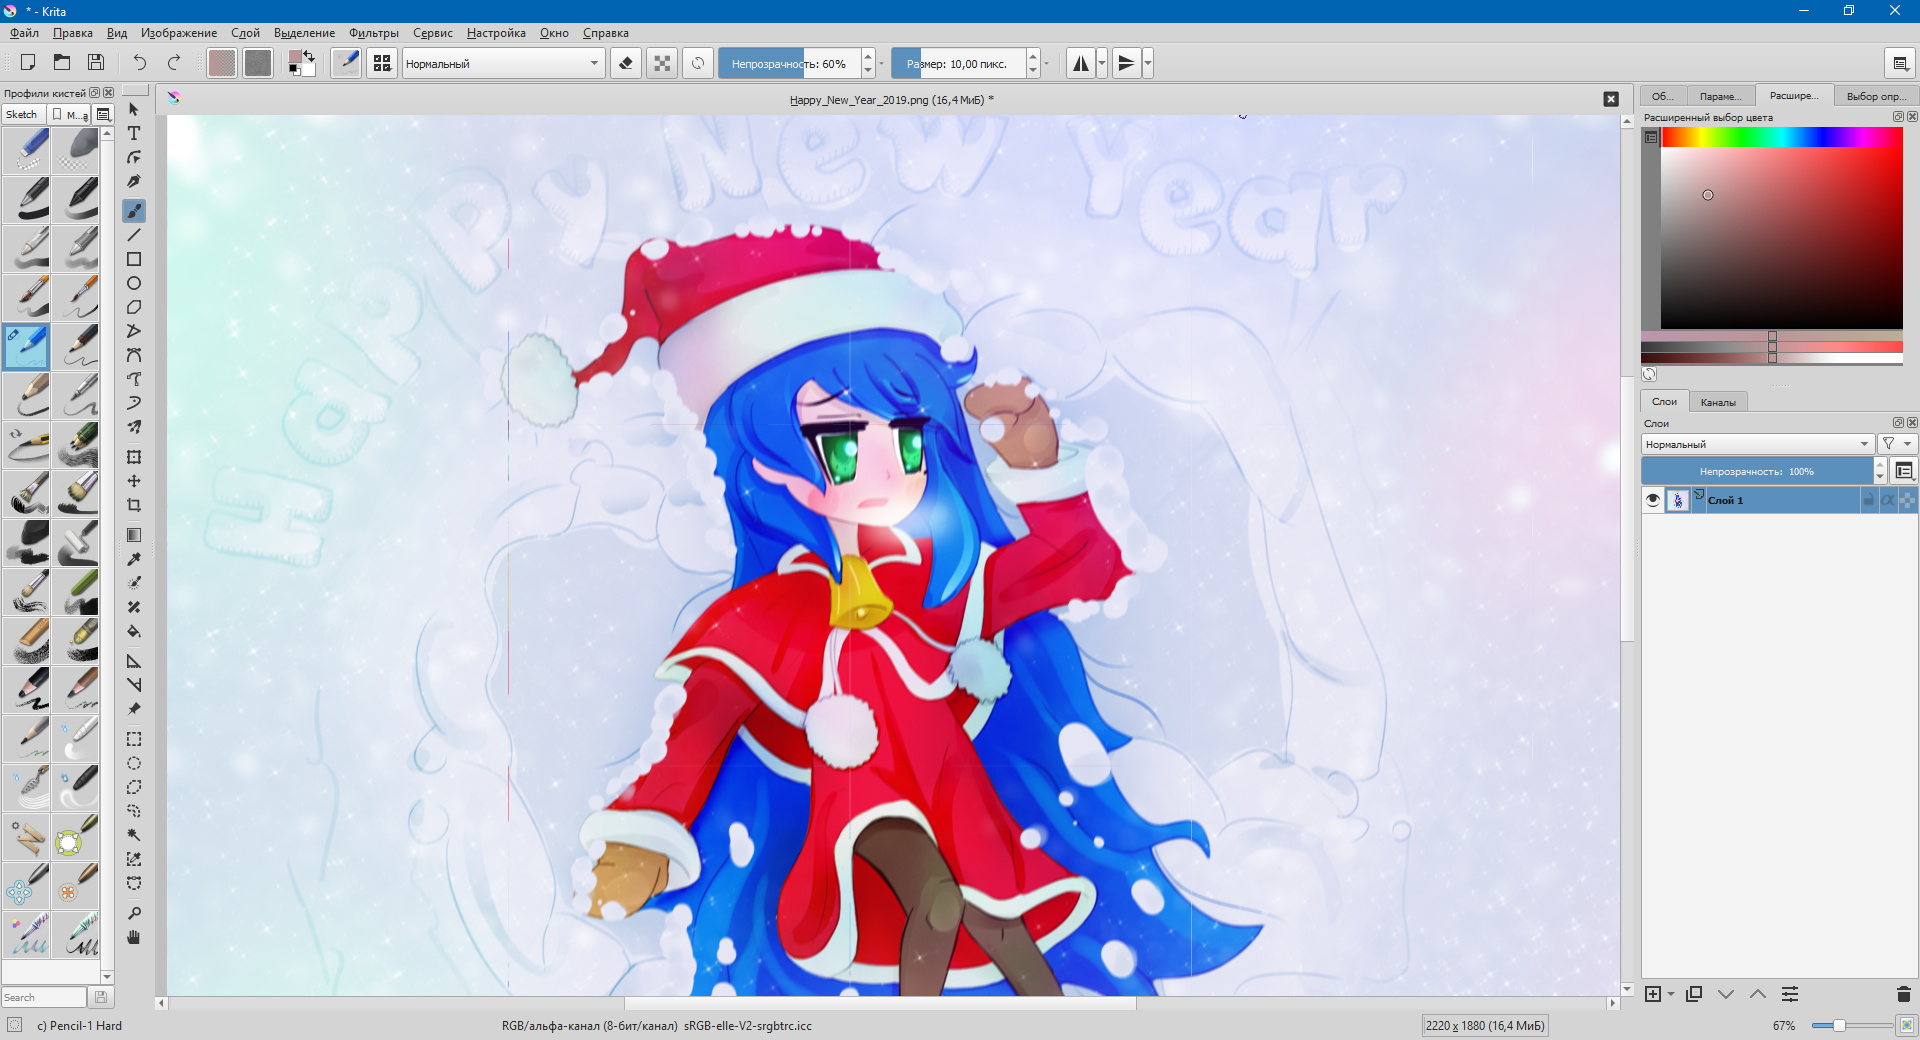Adjust the toolbar brush opacity slider
Screen dimensions: 1920x1040
coord(789,63)
